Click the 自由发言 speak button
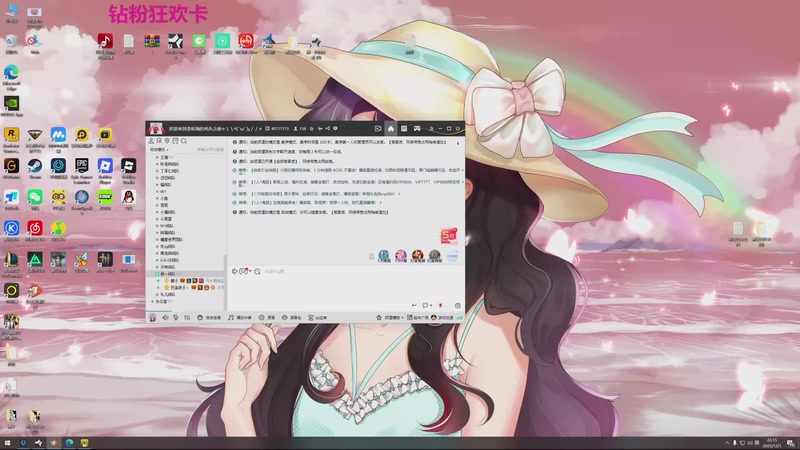 (x=209, y=317)
